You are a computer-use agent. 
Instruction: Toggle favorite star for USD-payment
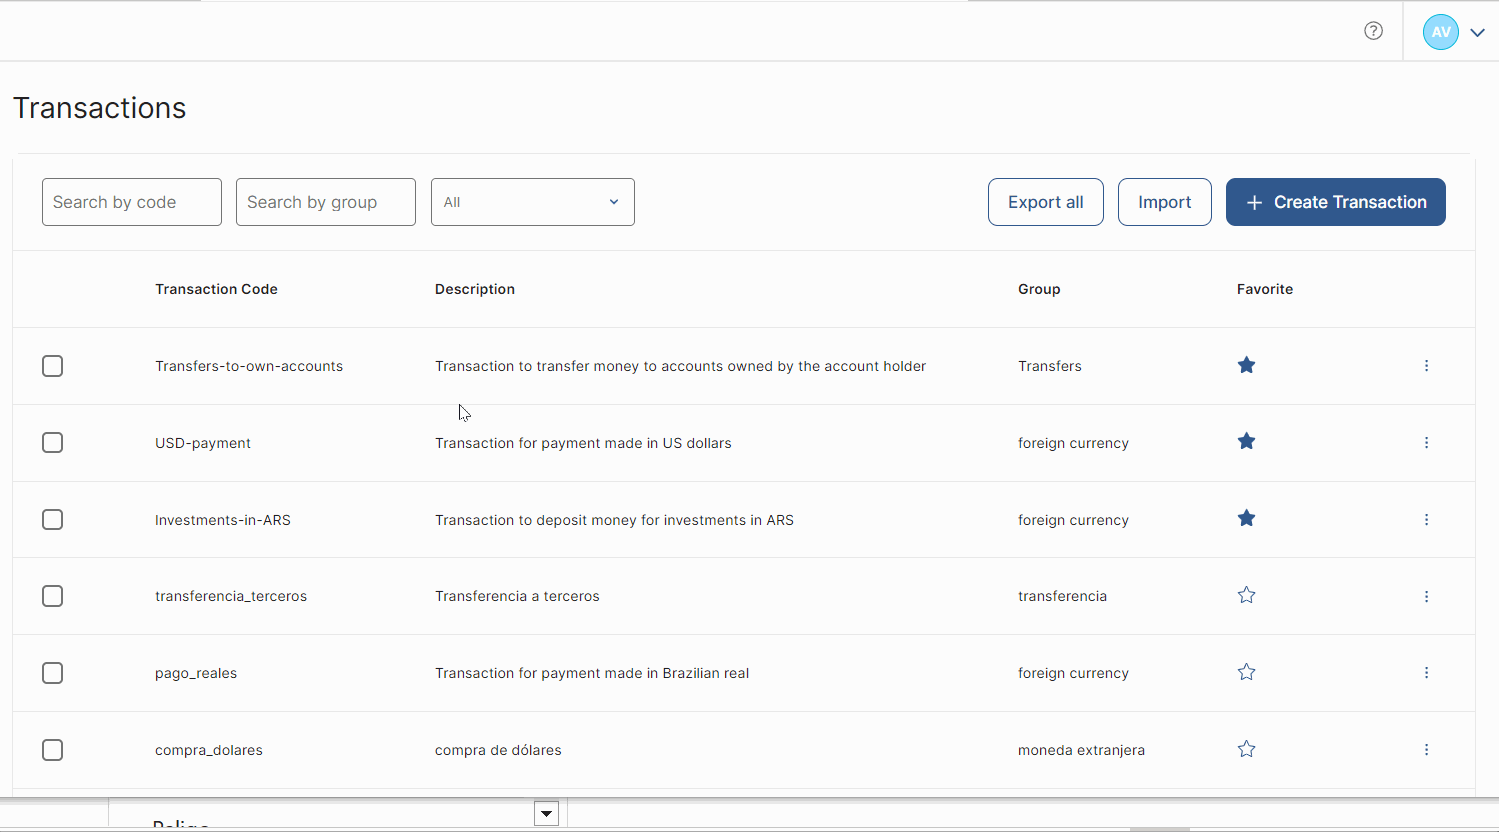click(x=1246, y=442)
